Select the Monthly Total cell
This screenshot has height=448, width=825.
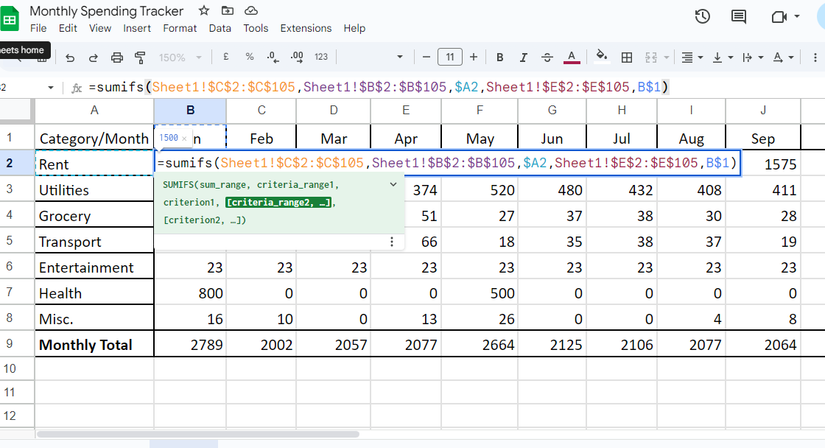[94, 344]
